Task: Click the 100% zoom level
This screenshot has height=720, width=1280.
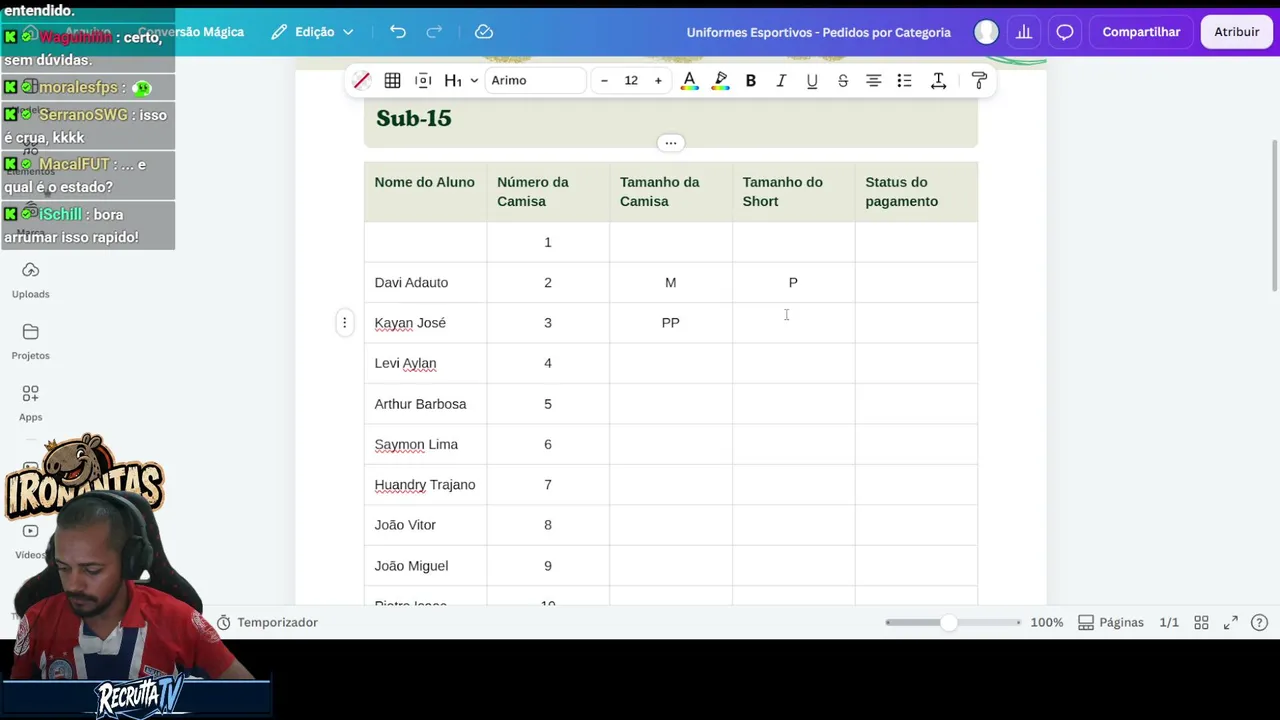Action: [x=1046, y=622]
